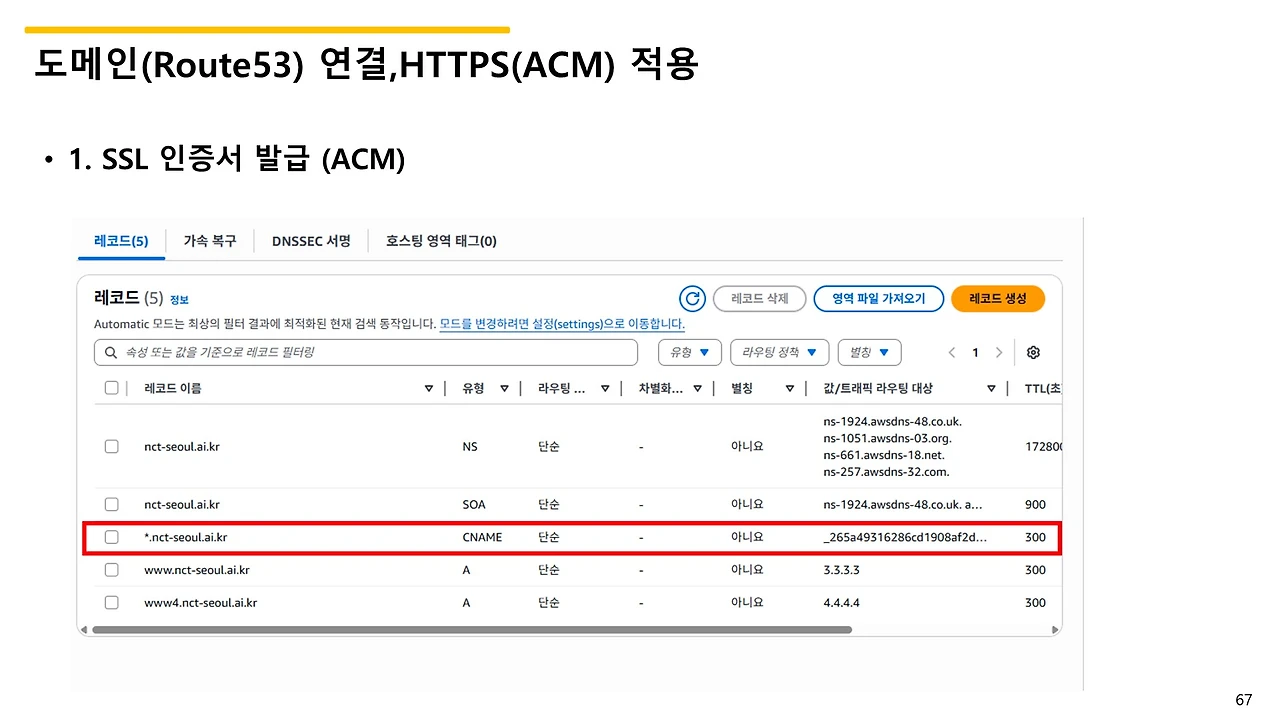Open the 별칭 filter dropdown

click(869, 352)
